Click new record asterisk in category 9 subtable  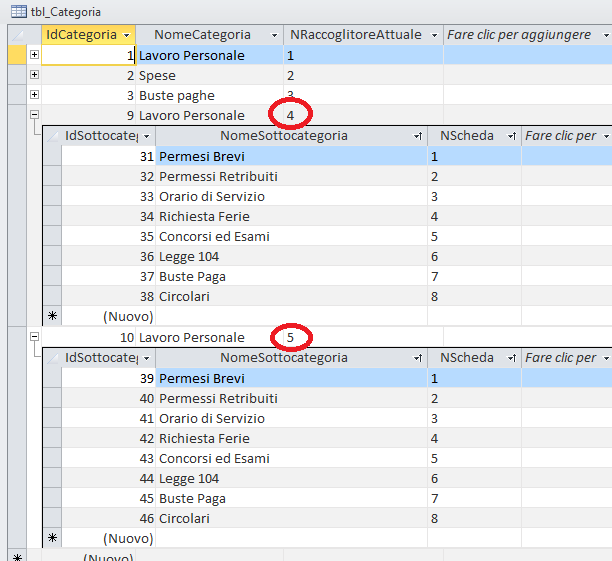pos(52,316)
